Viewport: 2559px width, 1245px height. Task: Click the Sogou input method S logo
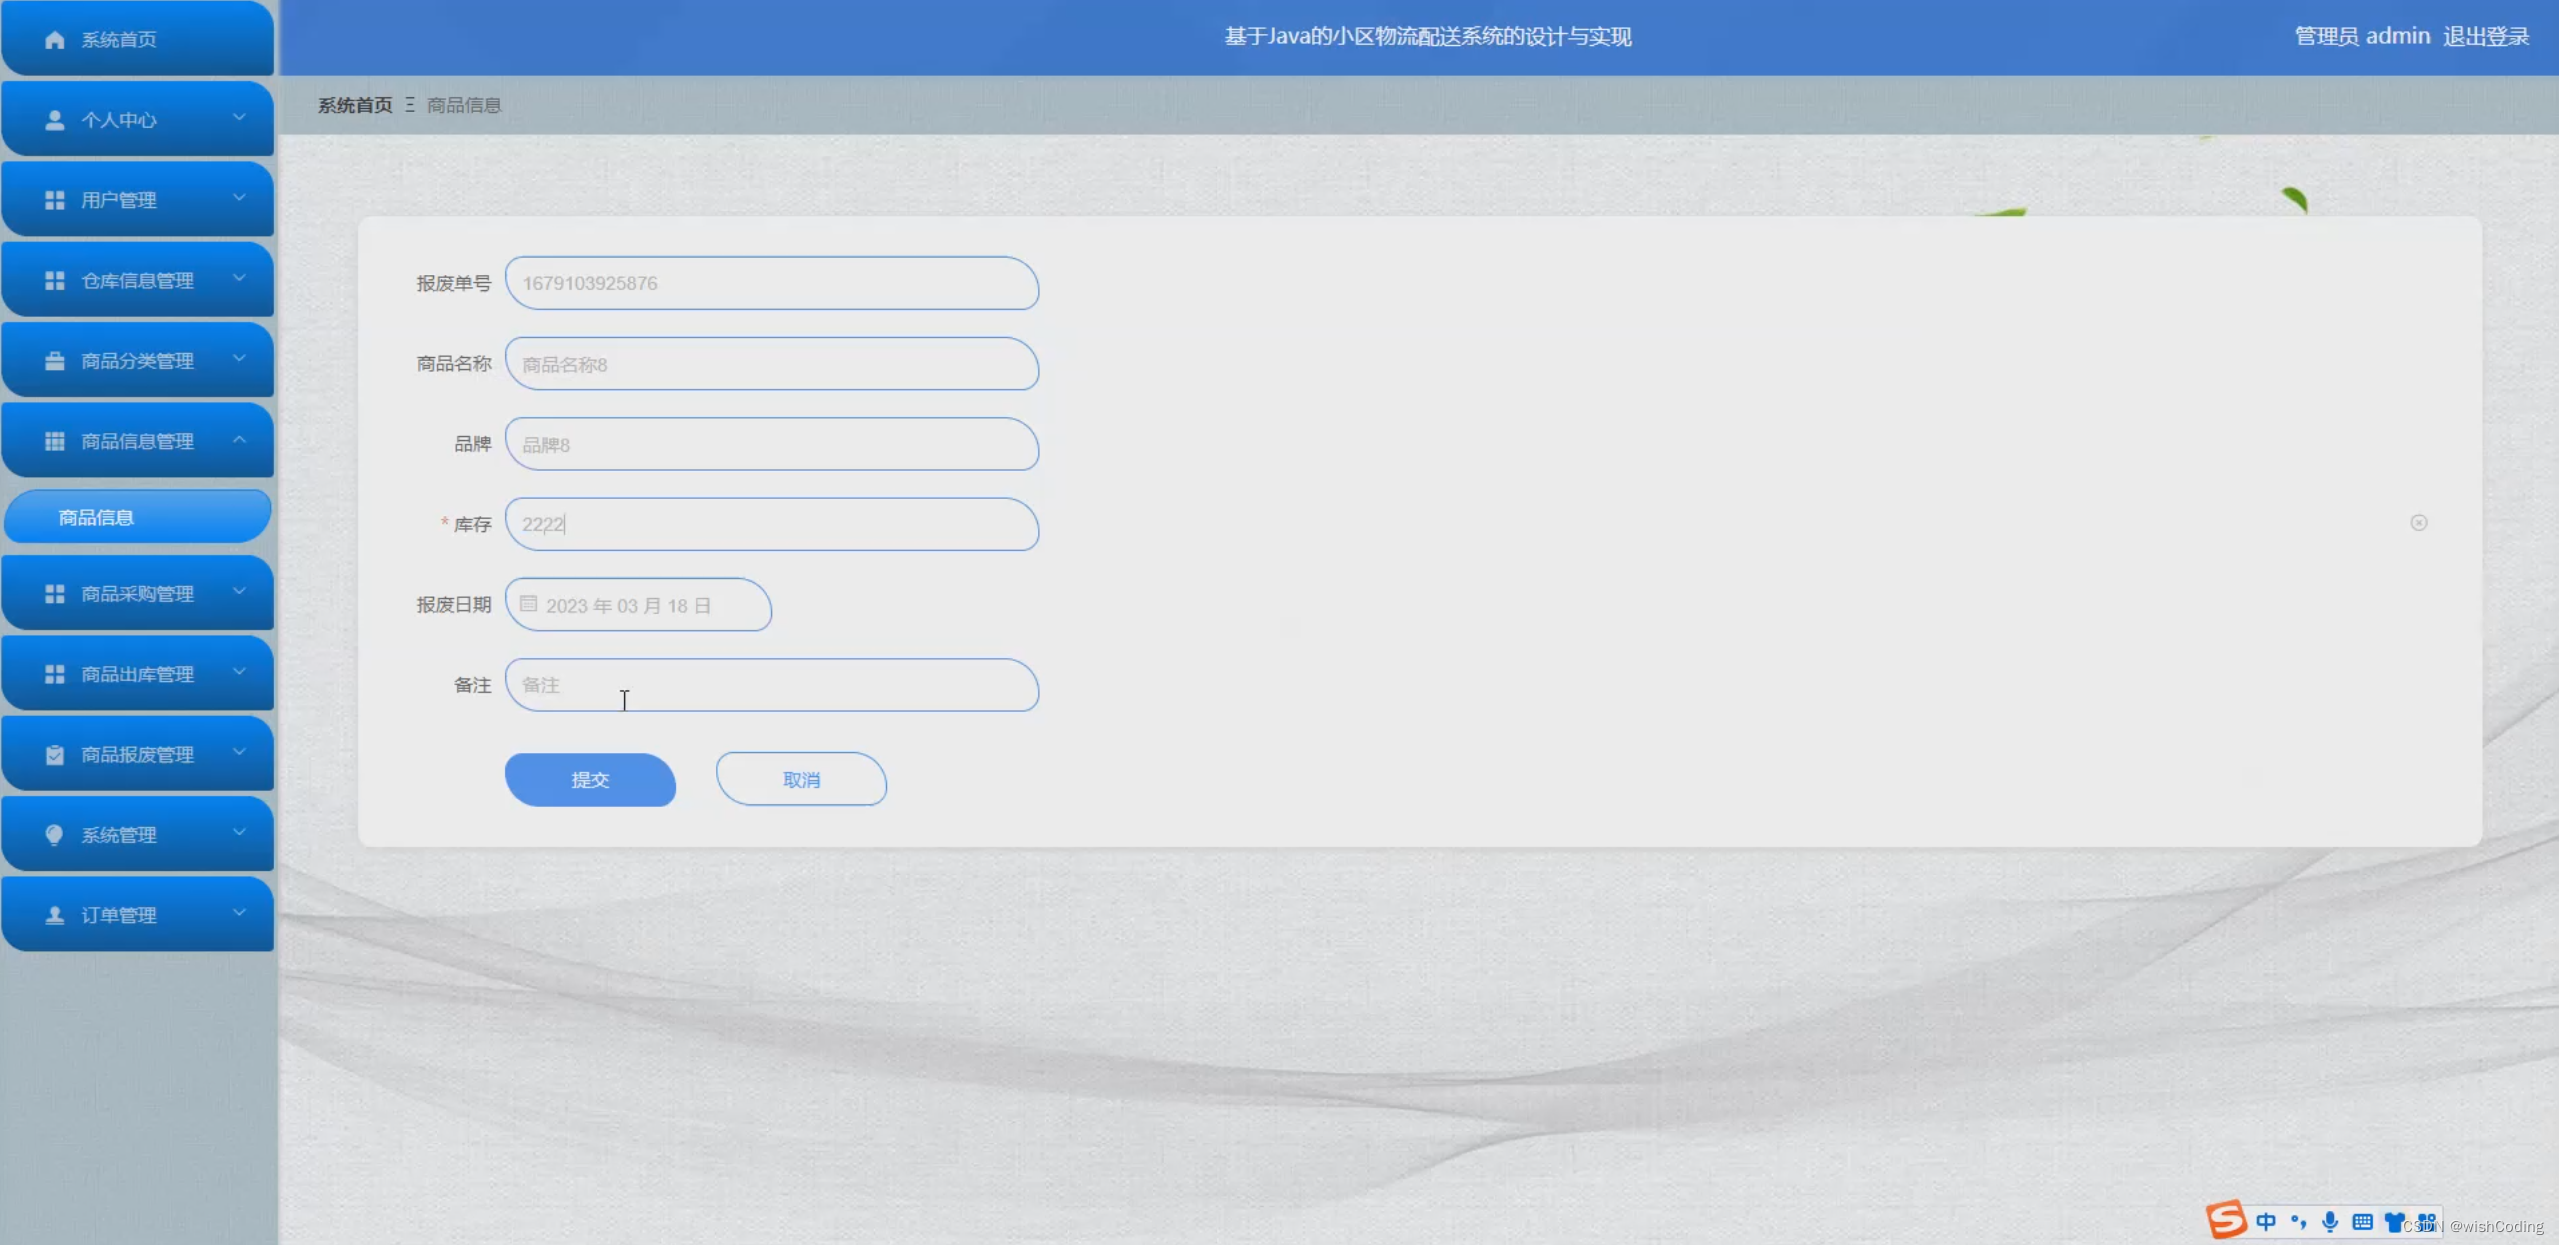click(x=2227, y=1220)
